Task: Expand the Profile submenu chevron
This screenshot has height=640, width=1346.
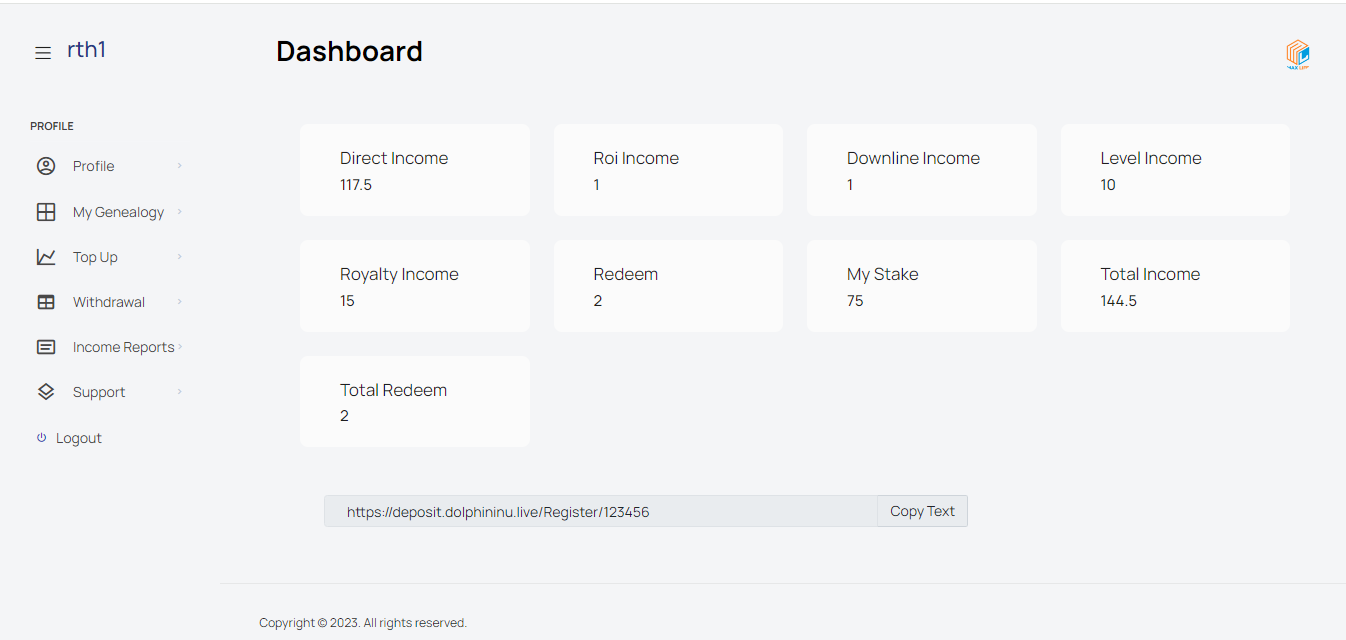Action: [x=180, y=166]
